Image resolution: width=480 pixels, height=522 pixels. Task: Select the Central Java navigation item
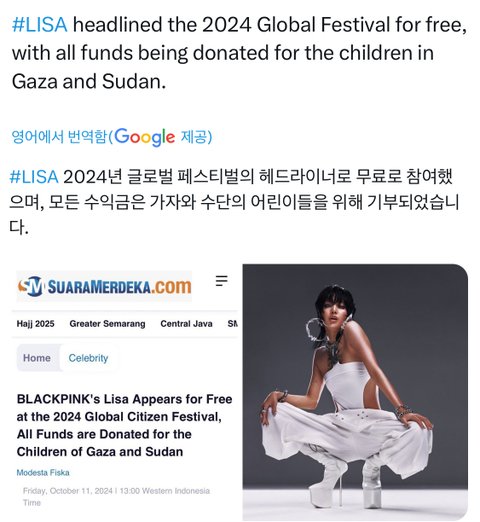pyautogui.click(x=186, y=324)
